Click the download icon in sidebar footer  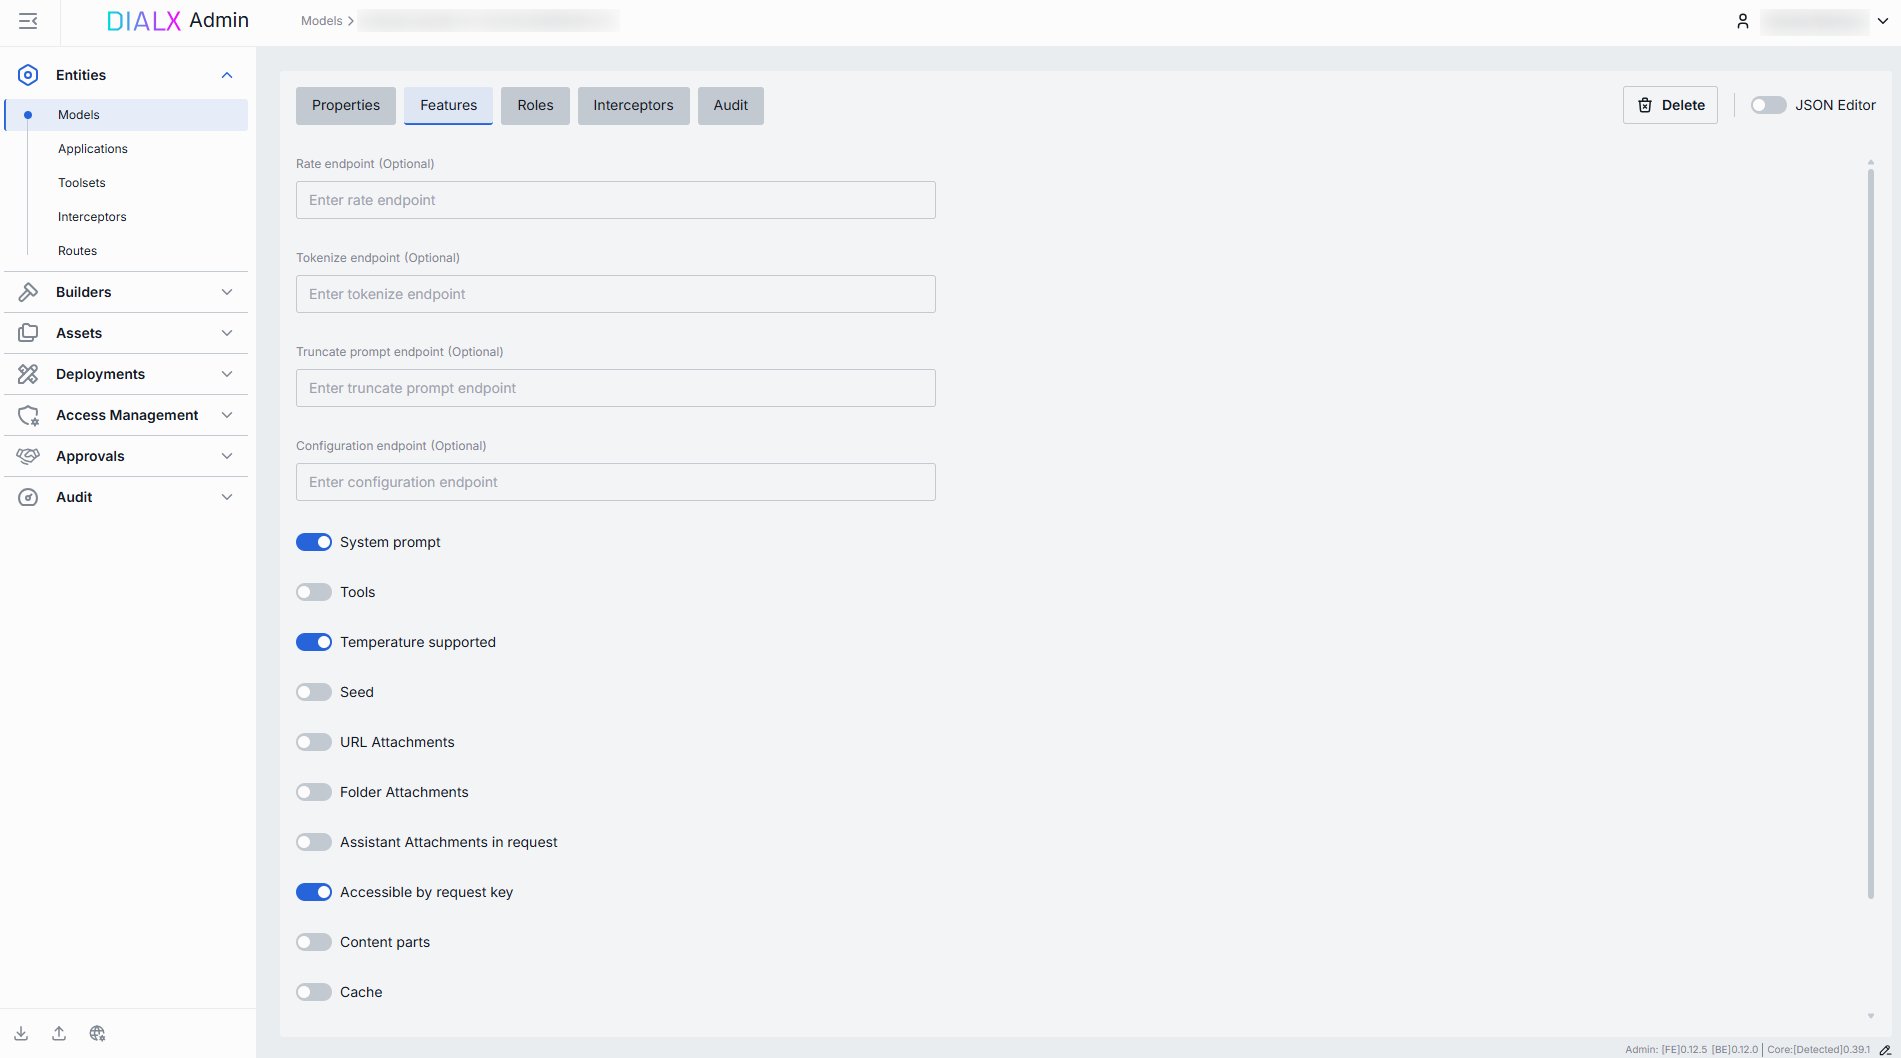click(21, 1033)
